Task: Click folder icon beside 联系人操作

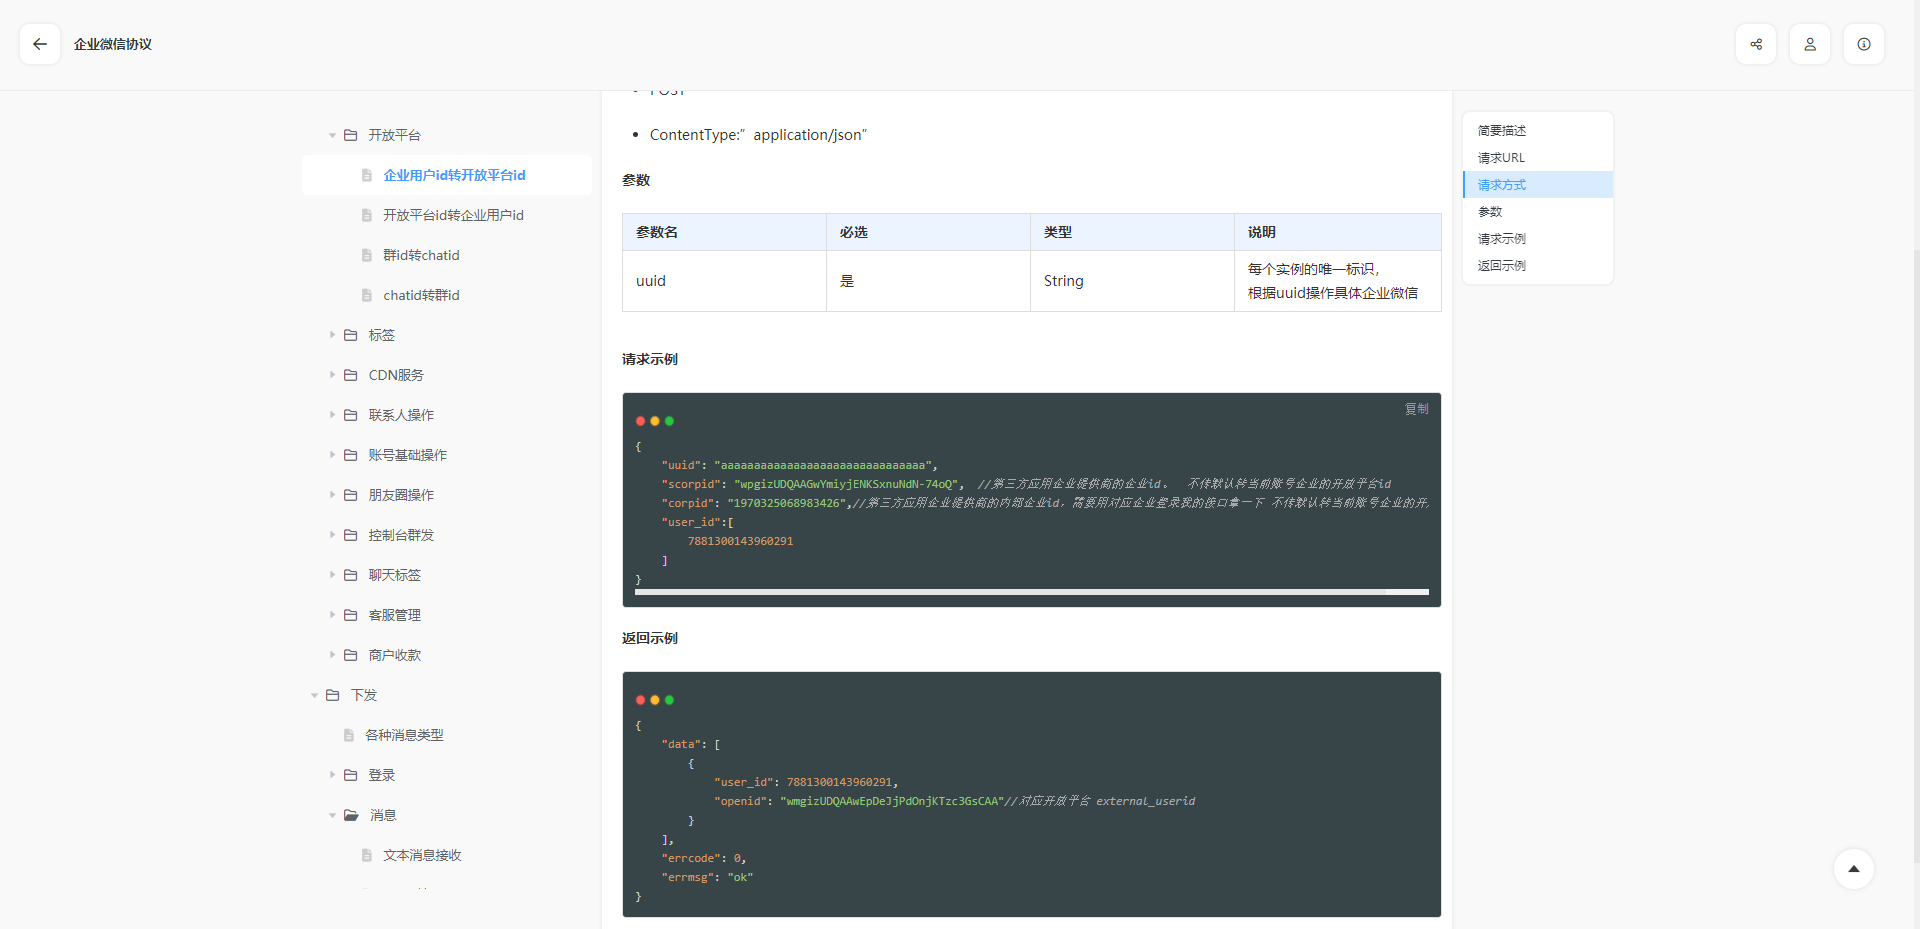Action: click(351, 415)
